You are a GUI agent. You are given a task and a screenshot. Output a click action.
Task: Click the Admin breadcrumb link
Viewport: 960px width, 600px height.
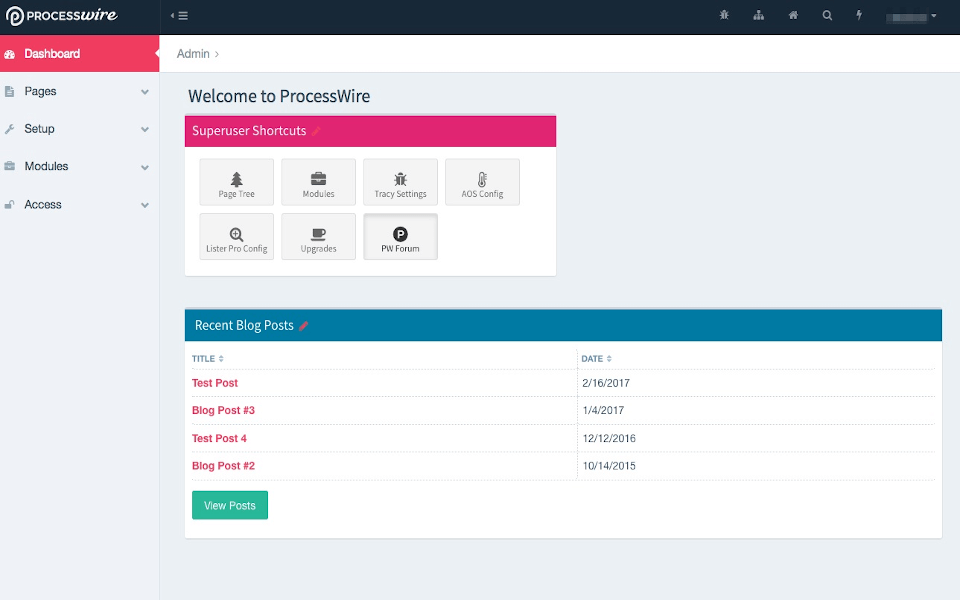(193, 54)
